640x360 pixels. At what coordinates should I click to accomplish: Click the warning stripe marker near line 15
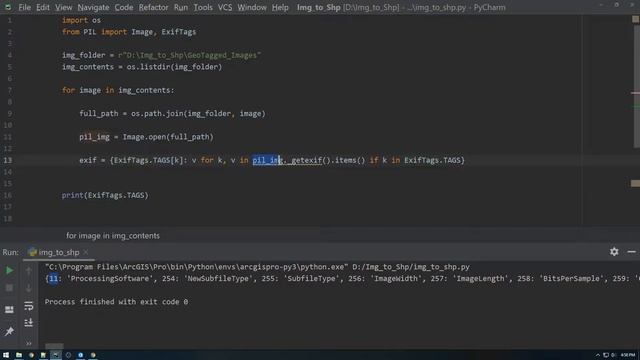click(x=635, y=183)
